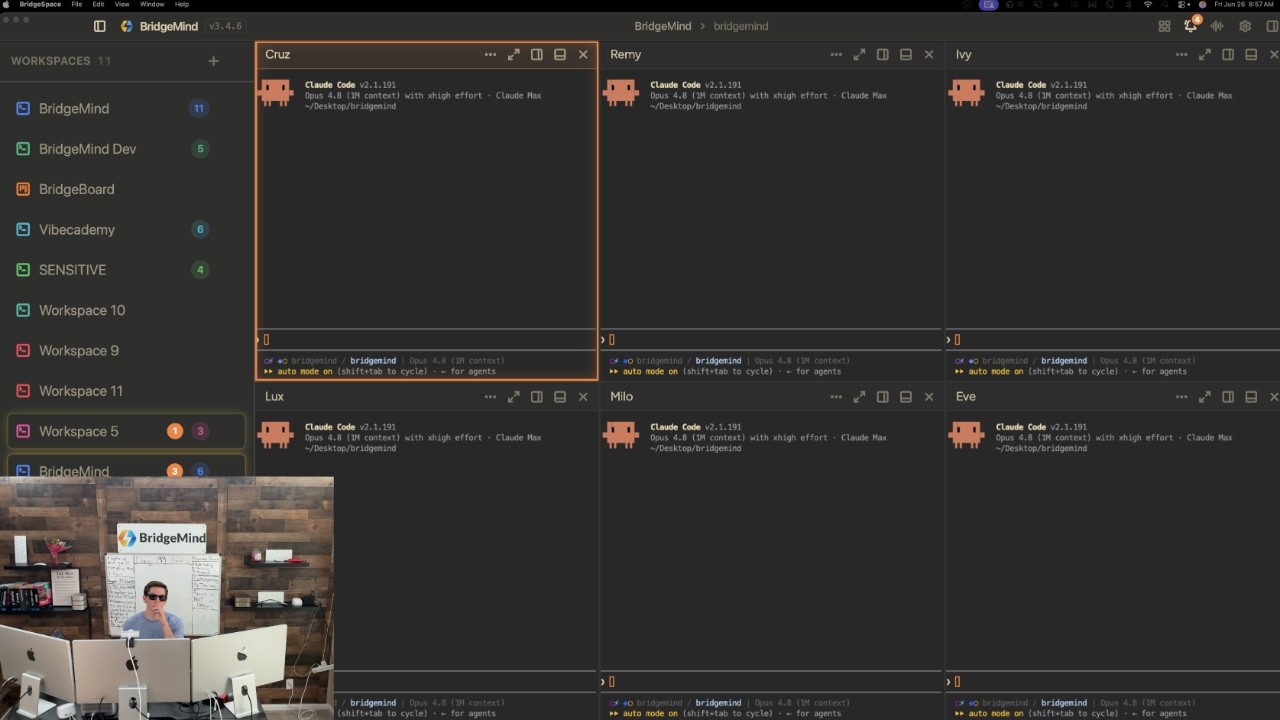Close the Remy terminal pane
Viewport: 1280px width, 720px height.
pyautogui.click(x=929, y=55)
